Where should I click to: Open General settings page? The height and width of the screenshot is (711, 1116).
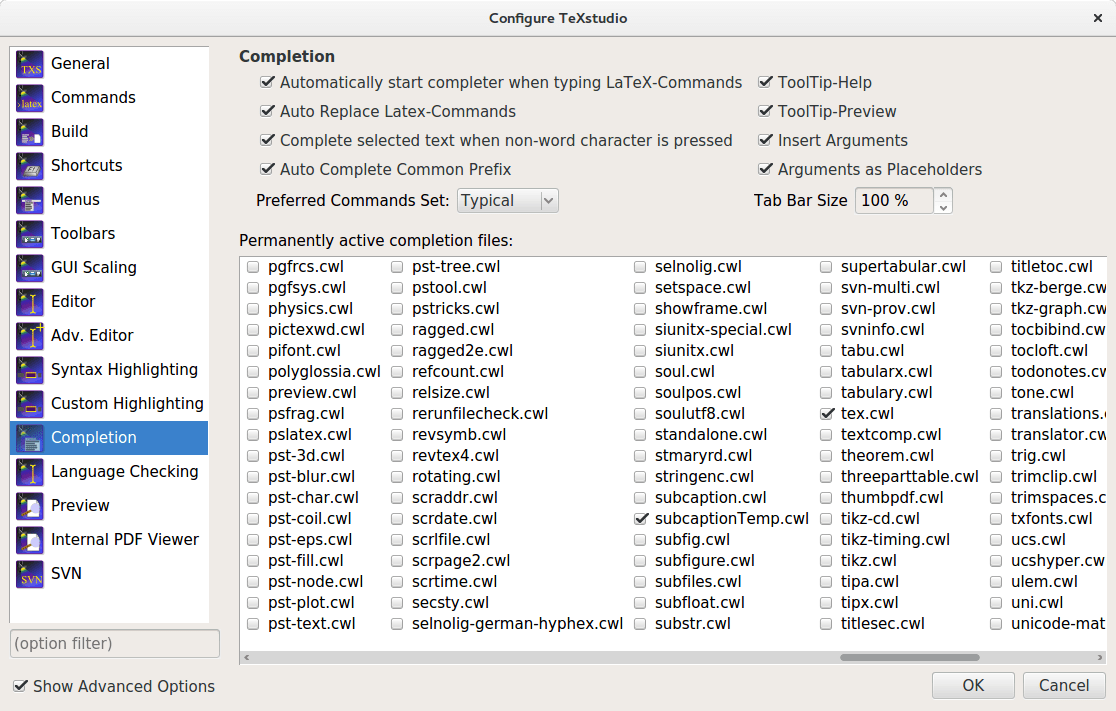(80, 63)
